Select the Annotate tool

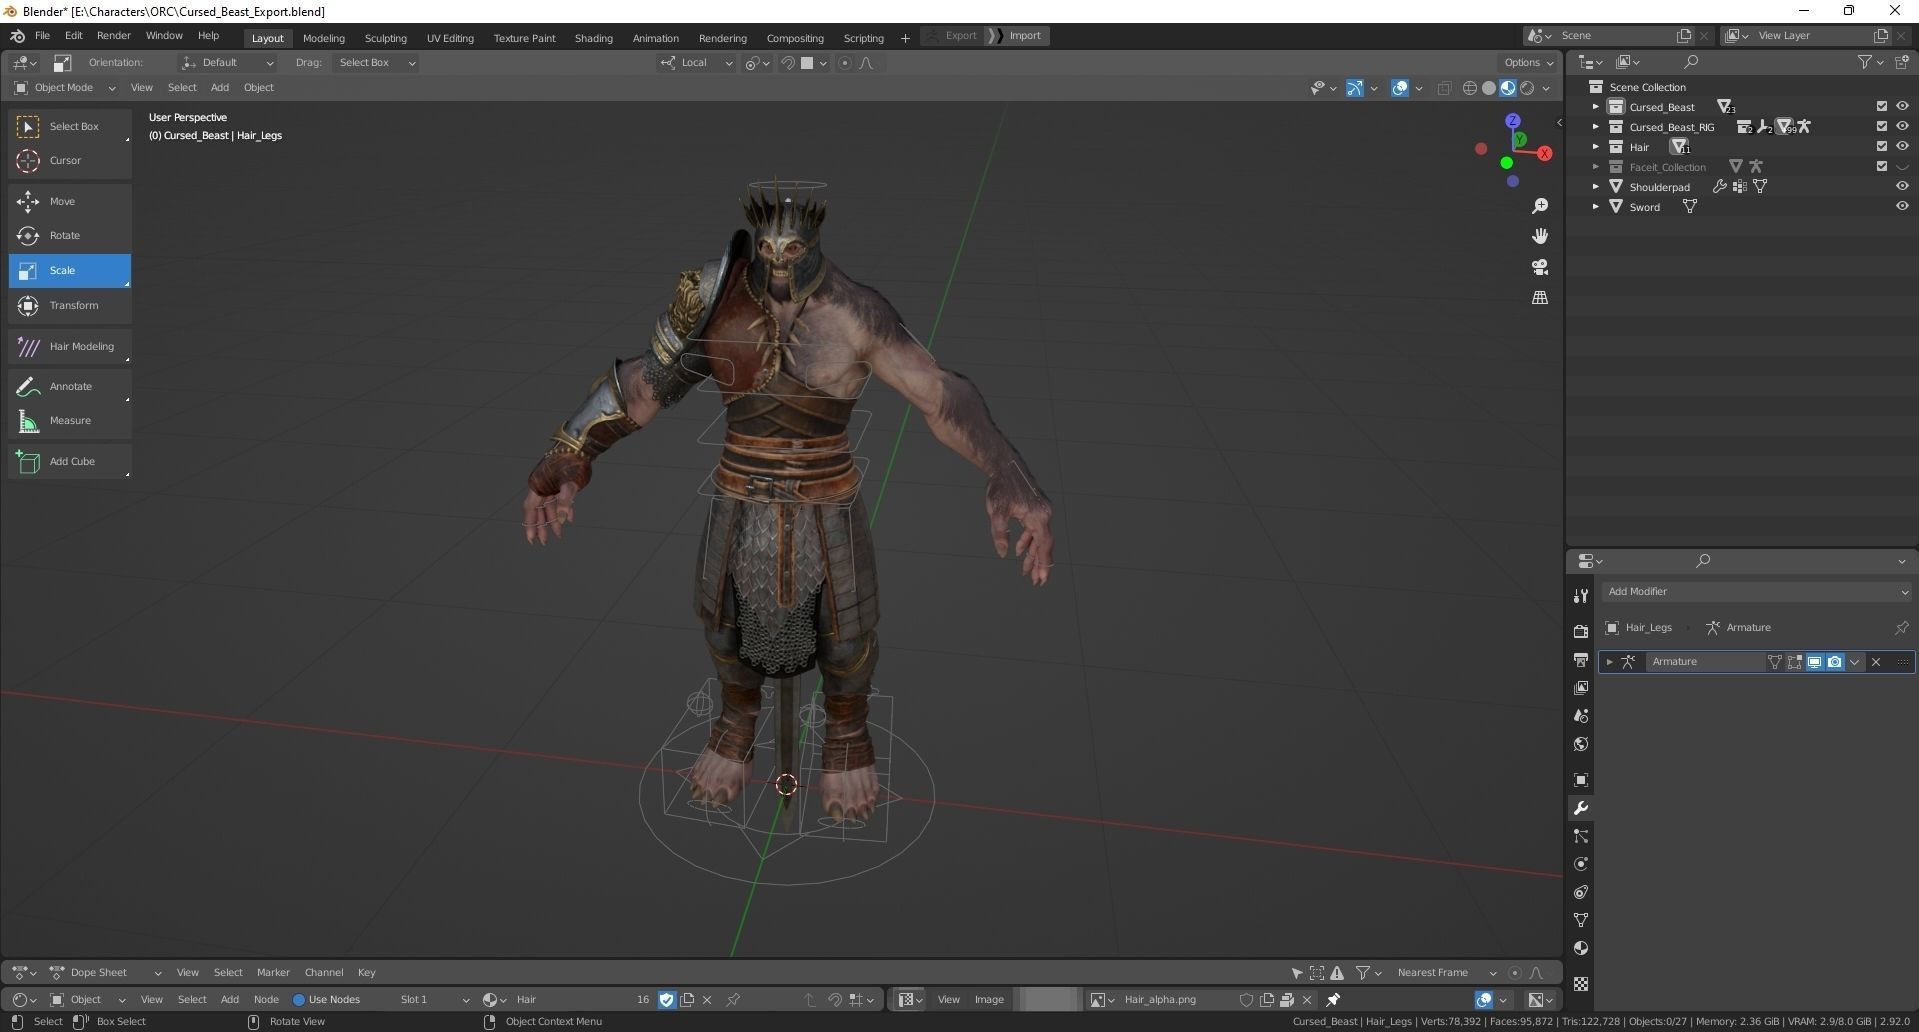click(70, 386)
